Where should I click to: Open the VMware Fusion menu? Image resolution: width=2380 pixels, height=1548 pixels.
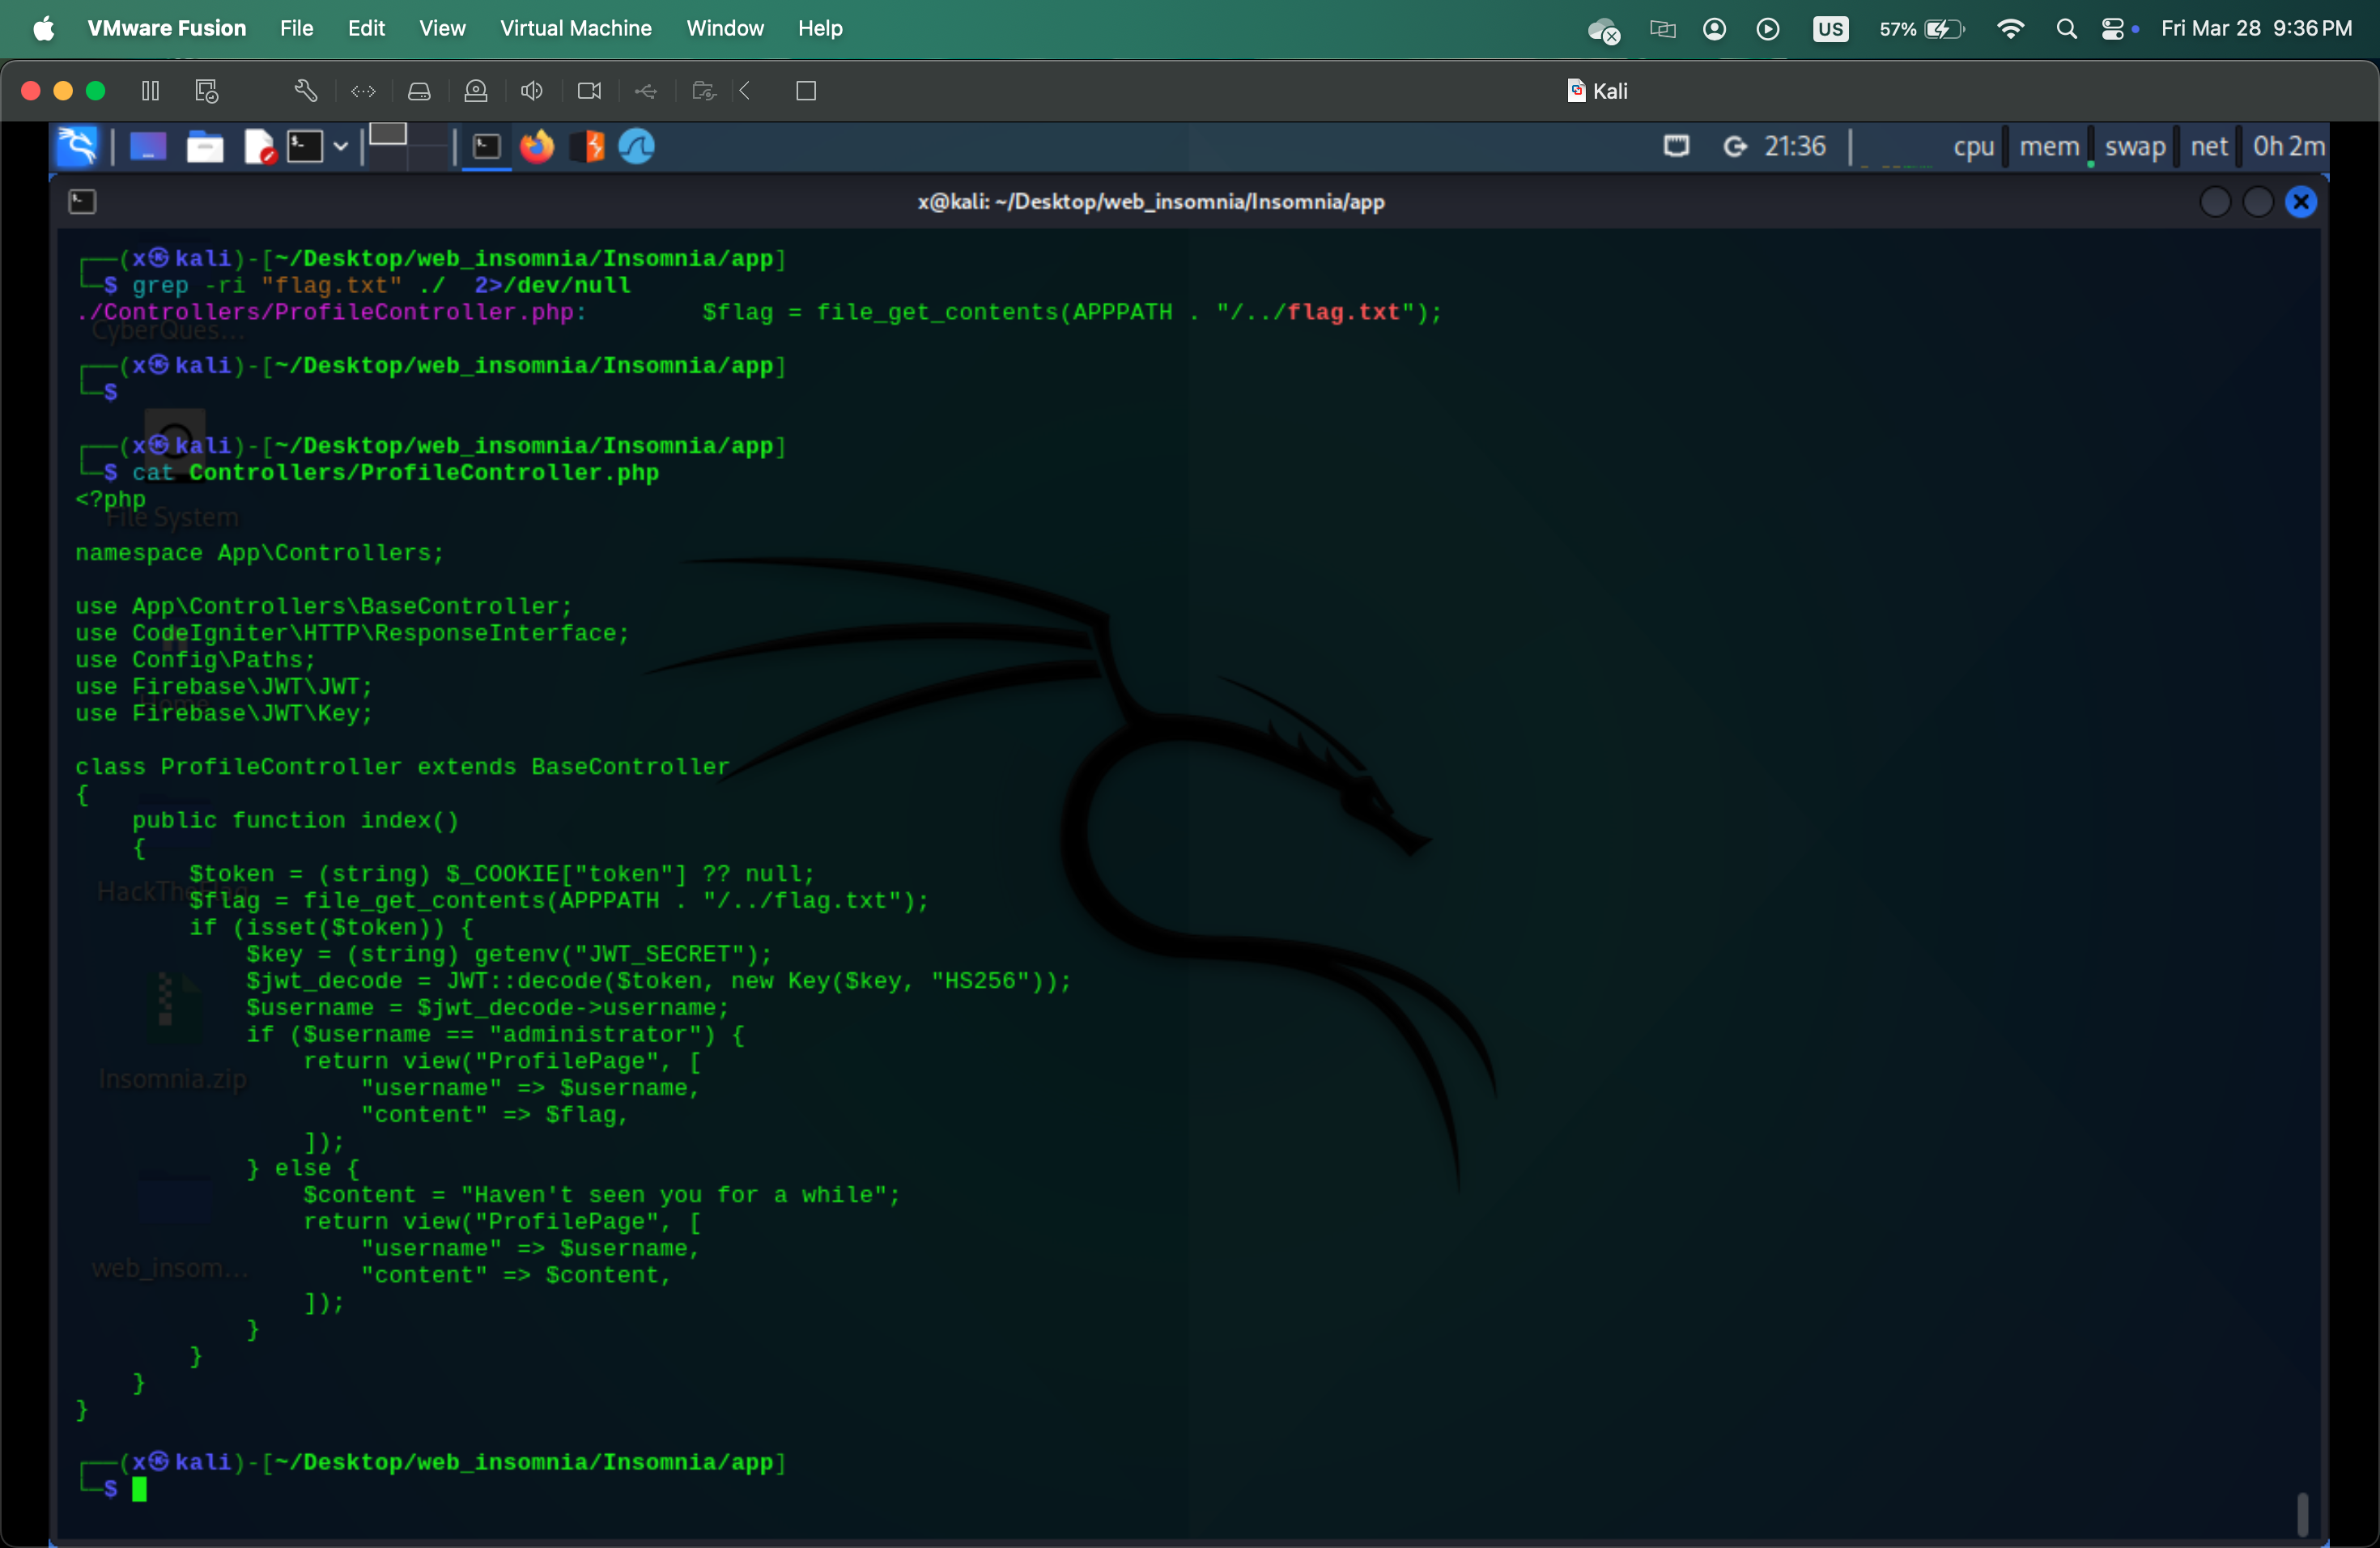pos(166,28)
